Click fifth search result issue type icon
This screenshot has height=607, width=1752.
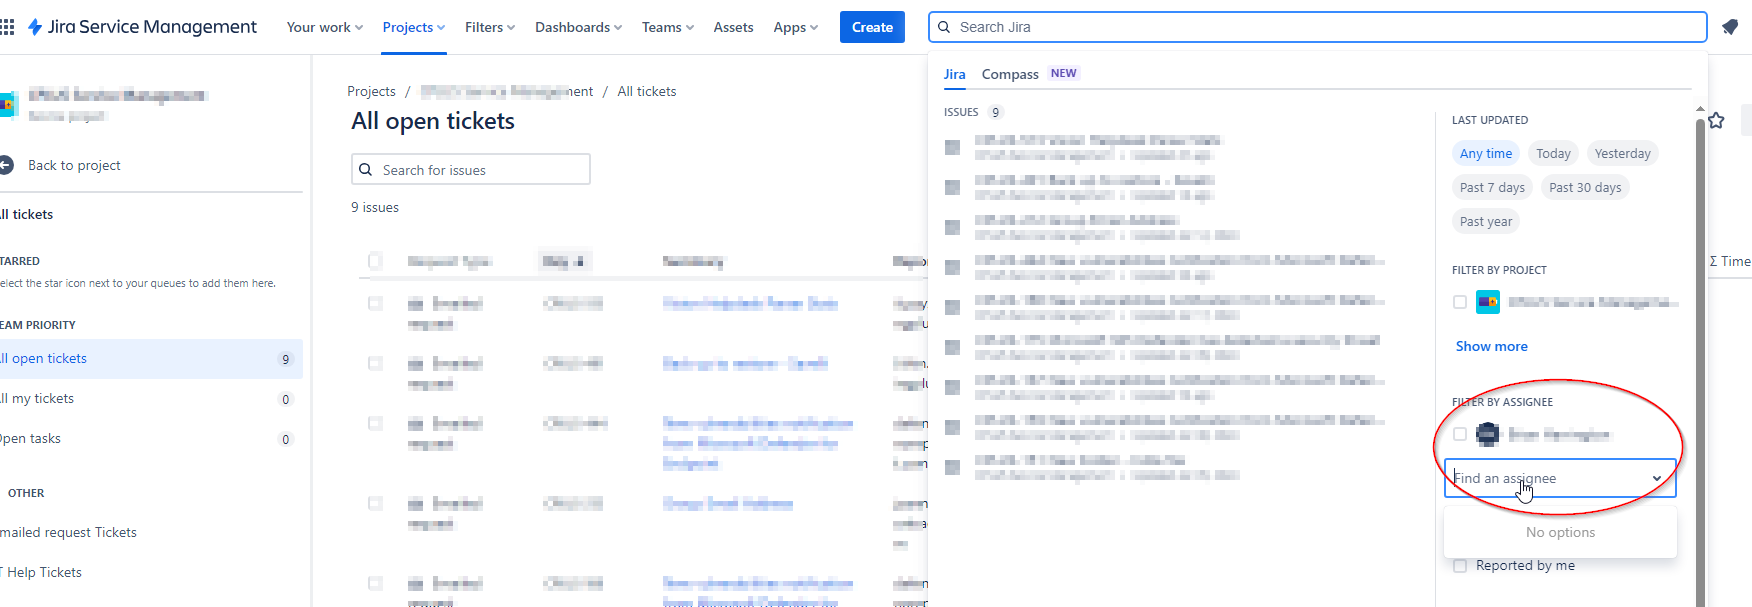(952, 307)
